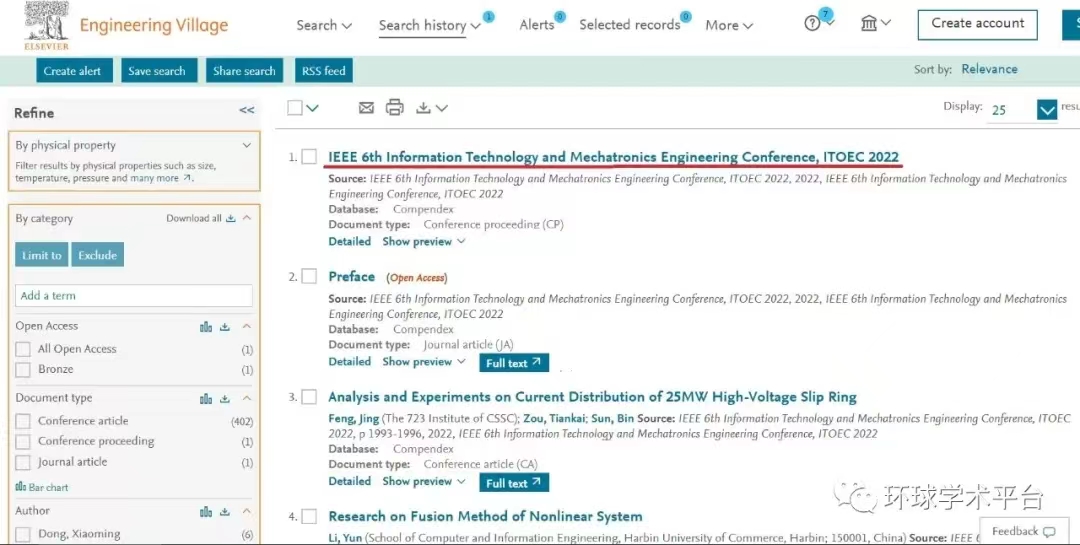Image resolution: width=1080 pixels, height=545 pixels.
Task: Click the Elsevier tree logo
Action: pyautogui.click(x=46, y=25)
